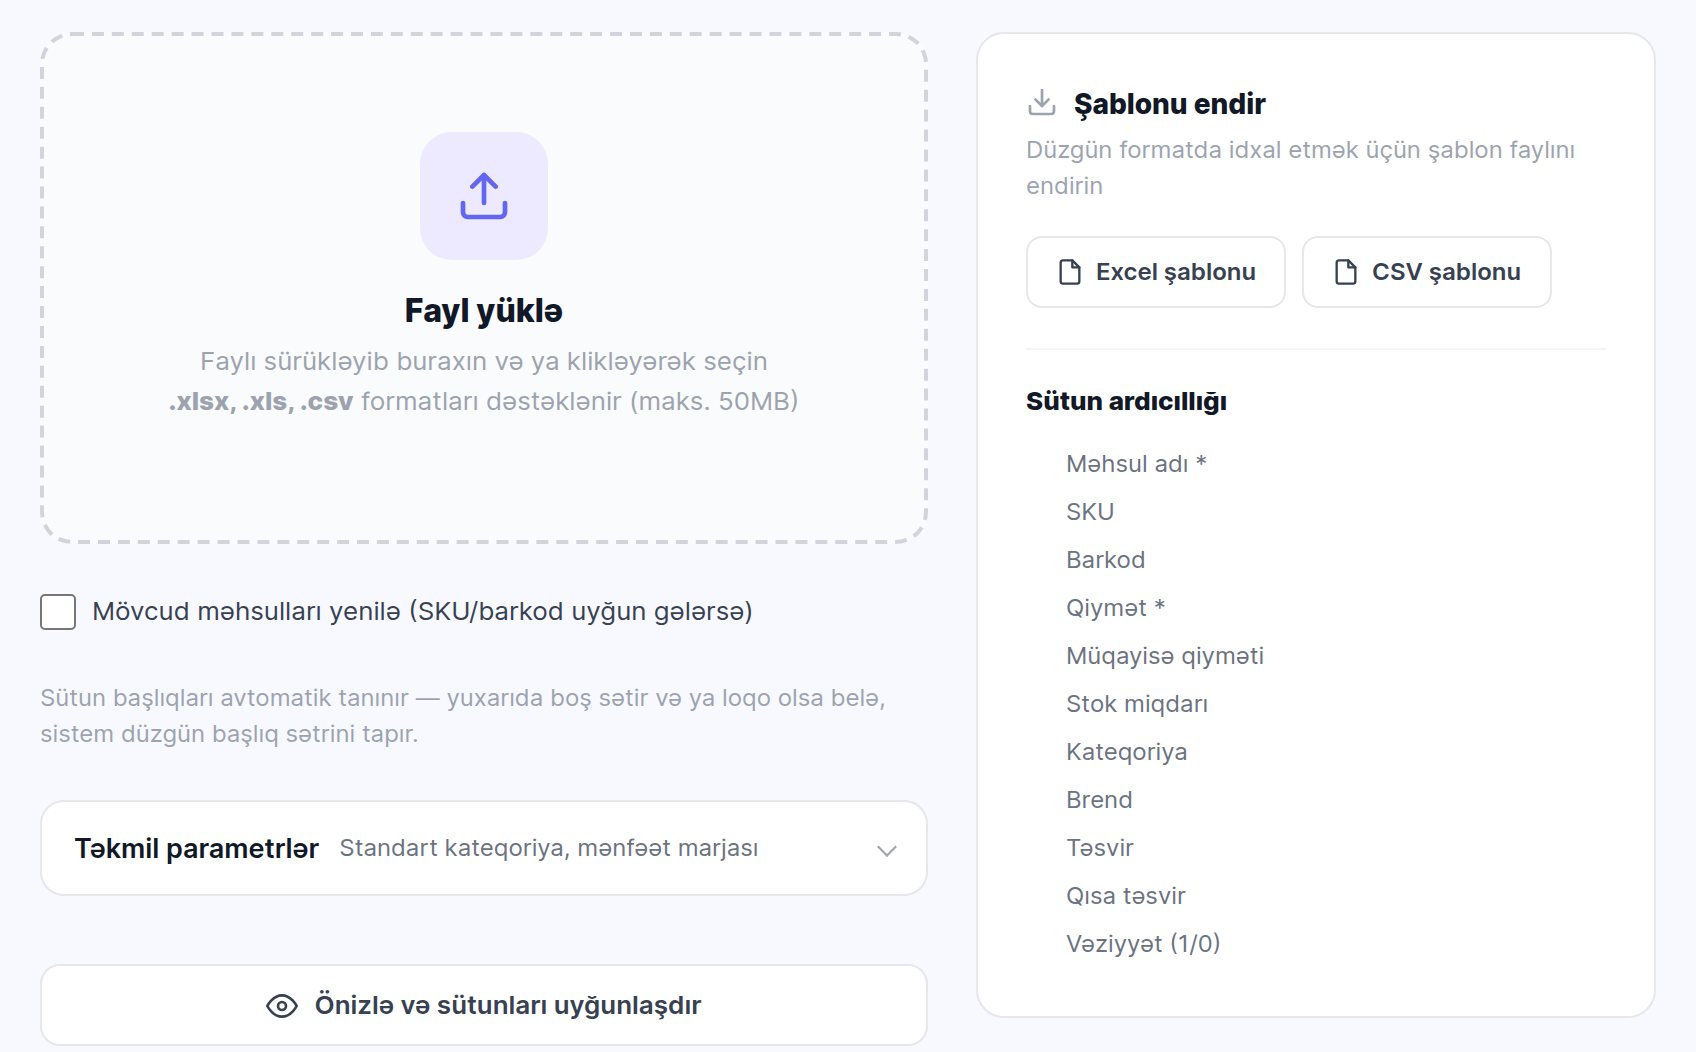The image size is (1696, 1052).
Task: Click 'Standart kateqoriya, mənfəət marjası' subtitle
Action: coord(549,848)
